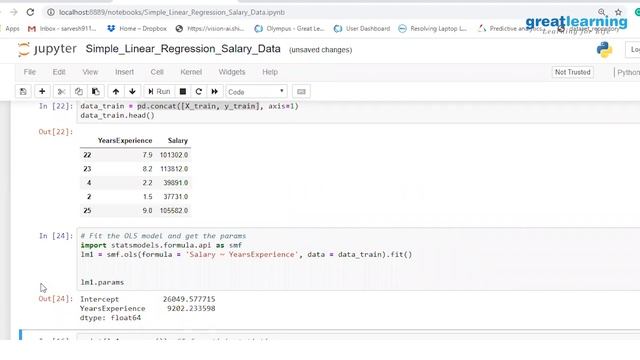The image size is (640, 360).
Task: Run the selected cell
Action: pos(159,91)
